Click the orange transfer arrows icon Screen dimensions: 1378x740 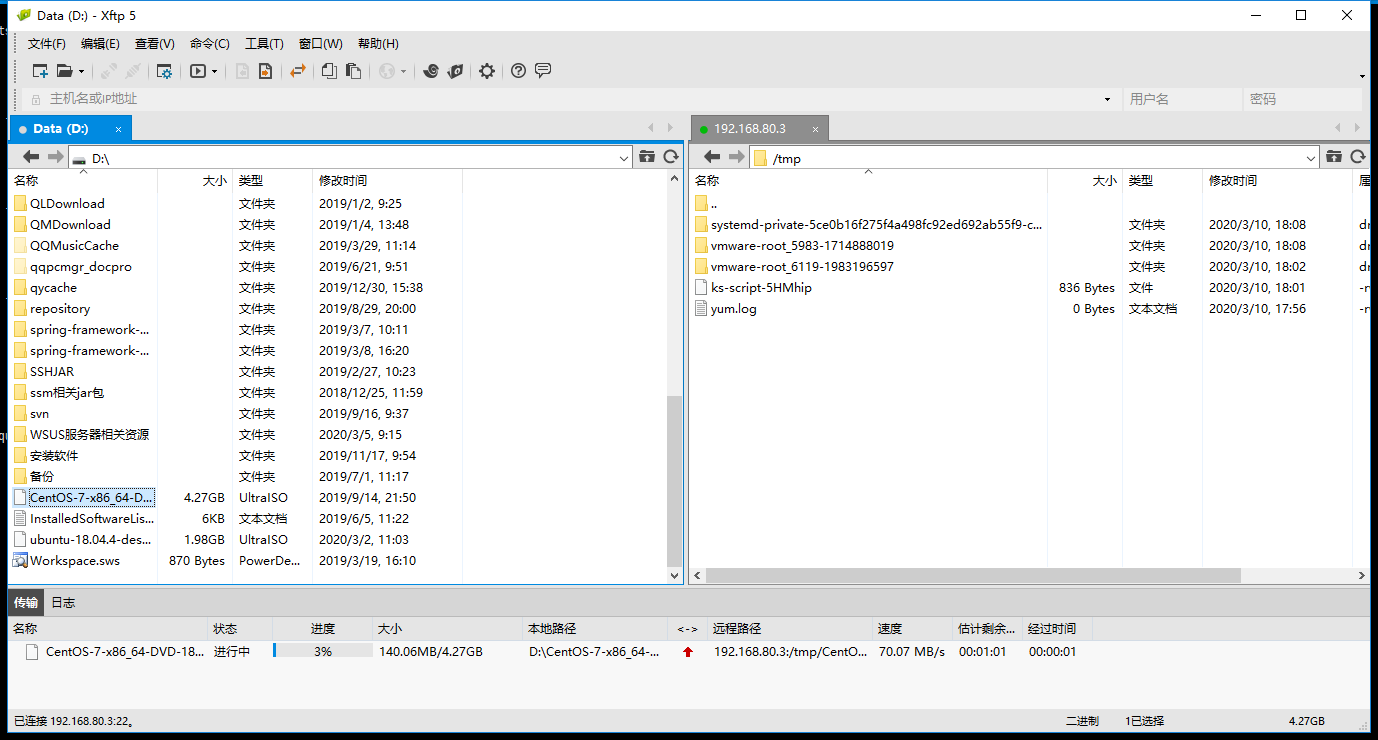pyautogui.click(x=298, y=71)
